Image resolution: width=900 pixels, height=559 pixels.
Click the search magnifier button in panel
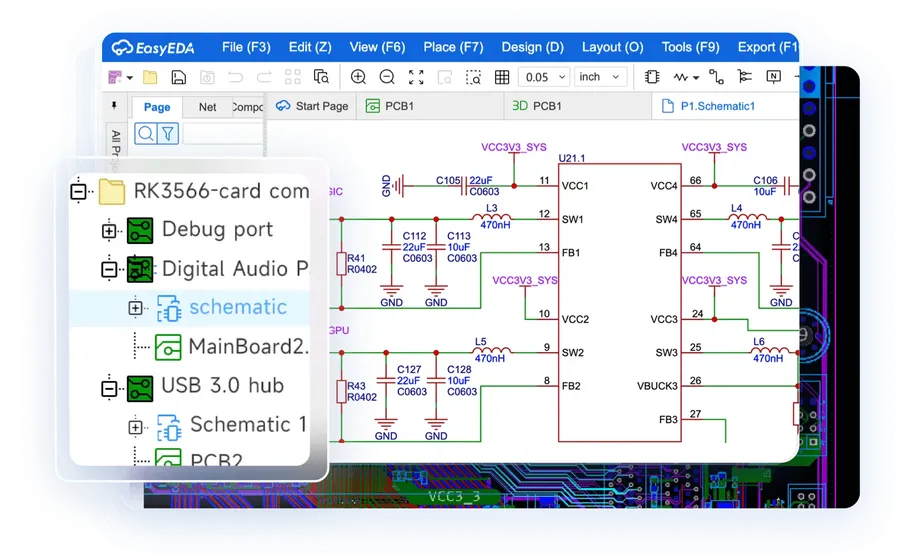[x=145, y=134]
